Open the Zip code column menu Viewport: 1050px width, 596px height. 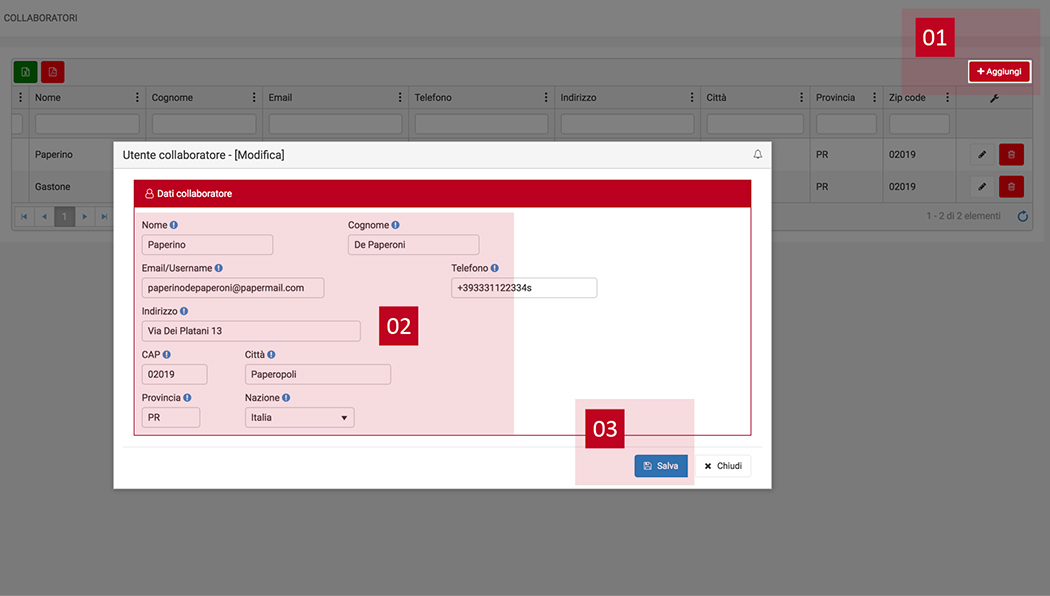(947, 98)
